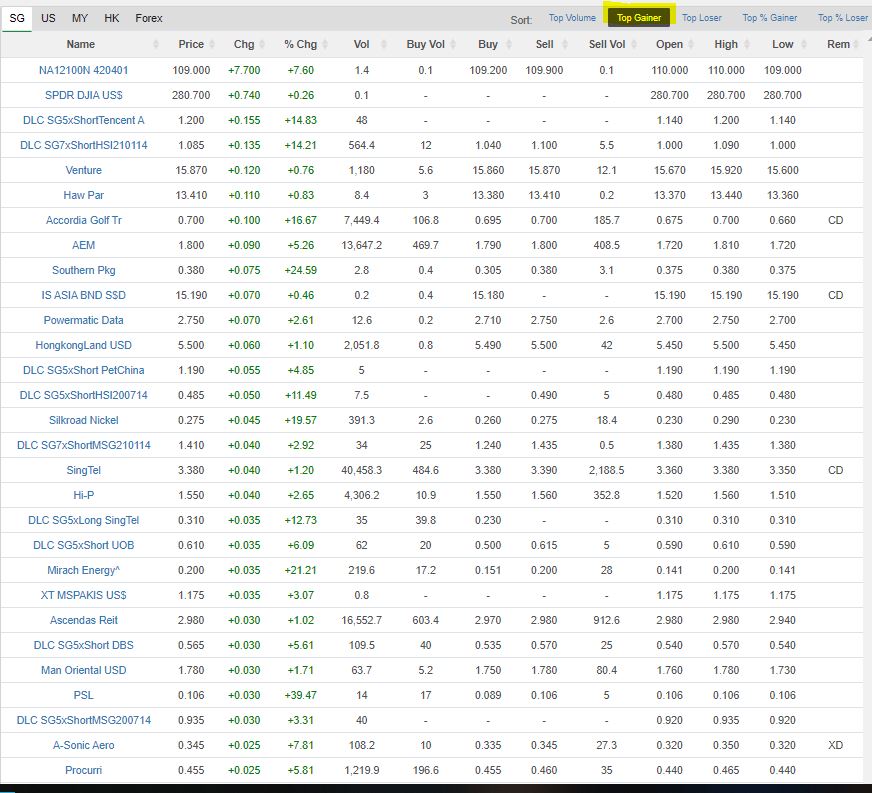The height and width of the screenshot is (793, 872).
Task: Open Man Oriental USD link
Action: (x=83, y=671)
